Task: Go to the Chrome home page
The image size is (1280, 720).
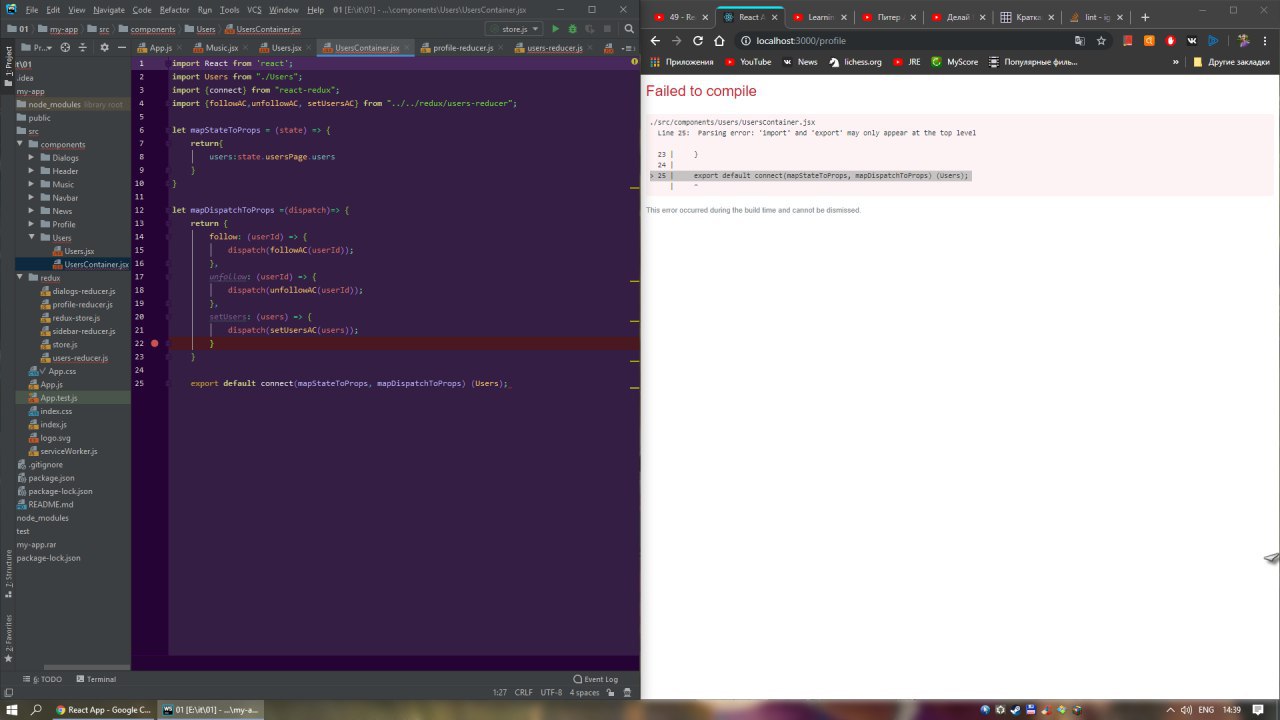Action: (x=719, y=41)
